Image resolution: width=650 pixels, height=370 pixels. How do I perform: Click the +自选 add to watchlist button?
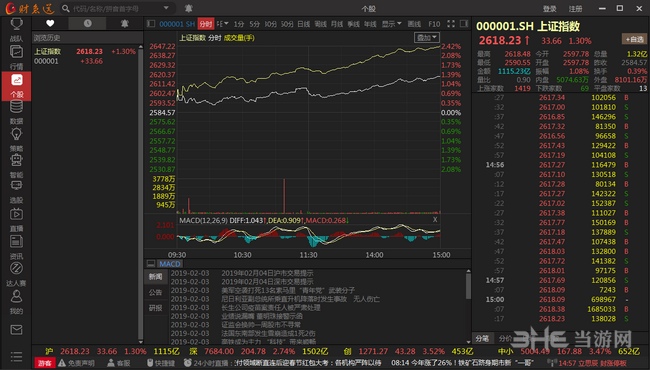[634, 39]
